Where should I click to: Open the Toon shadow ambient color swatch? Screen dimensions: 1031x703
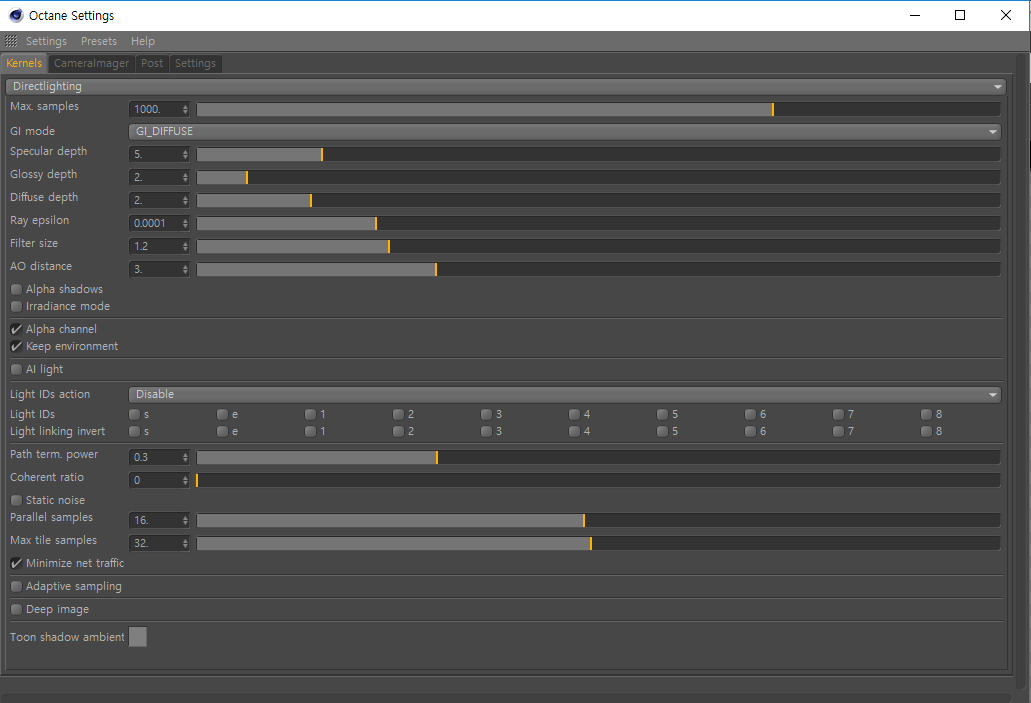137,637
